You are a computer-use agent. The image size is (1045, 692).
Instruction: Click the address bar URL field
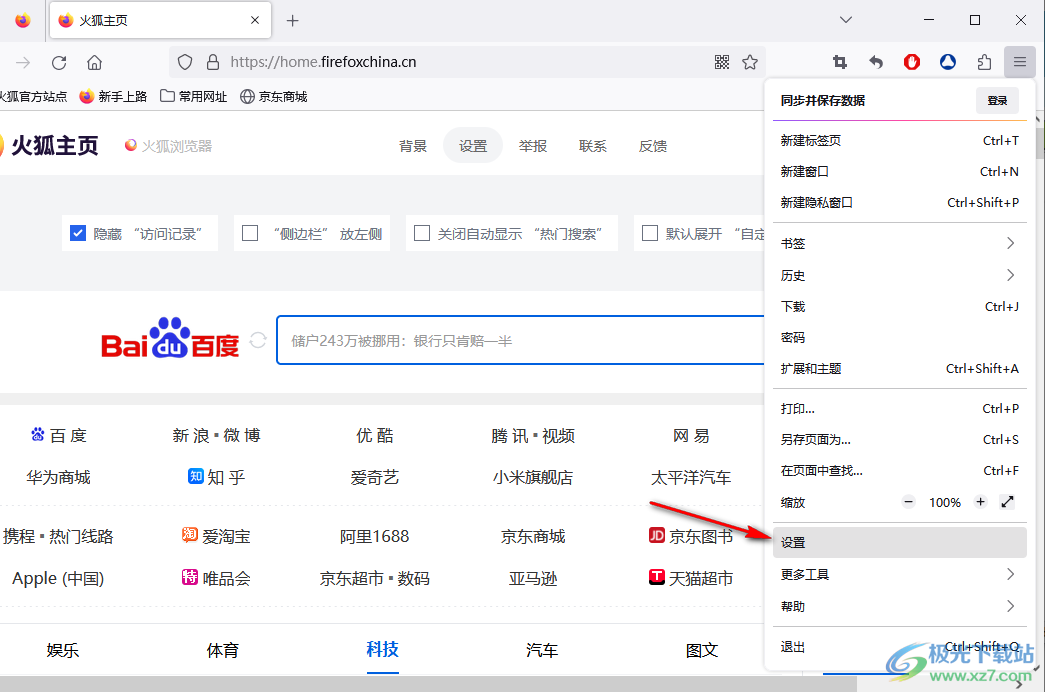click(x=467, y=63)
